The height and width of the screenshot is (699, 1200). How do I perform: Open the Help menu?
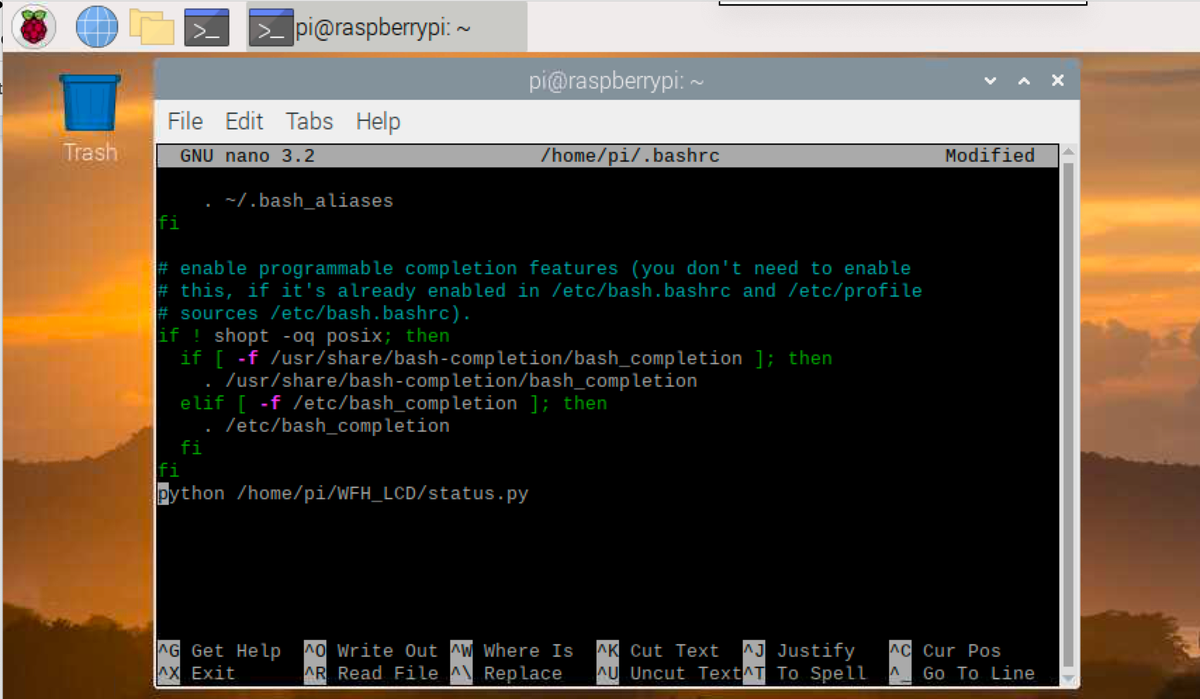(x=378, y=121)
